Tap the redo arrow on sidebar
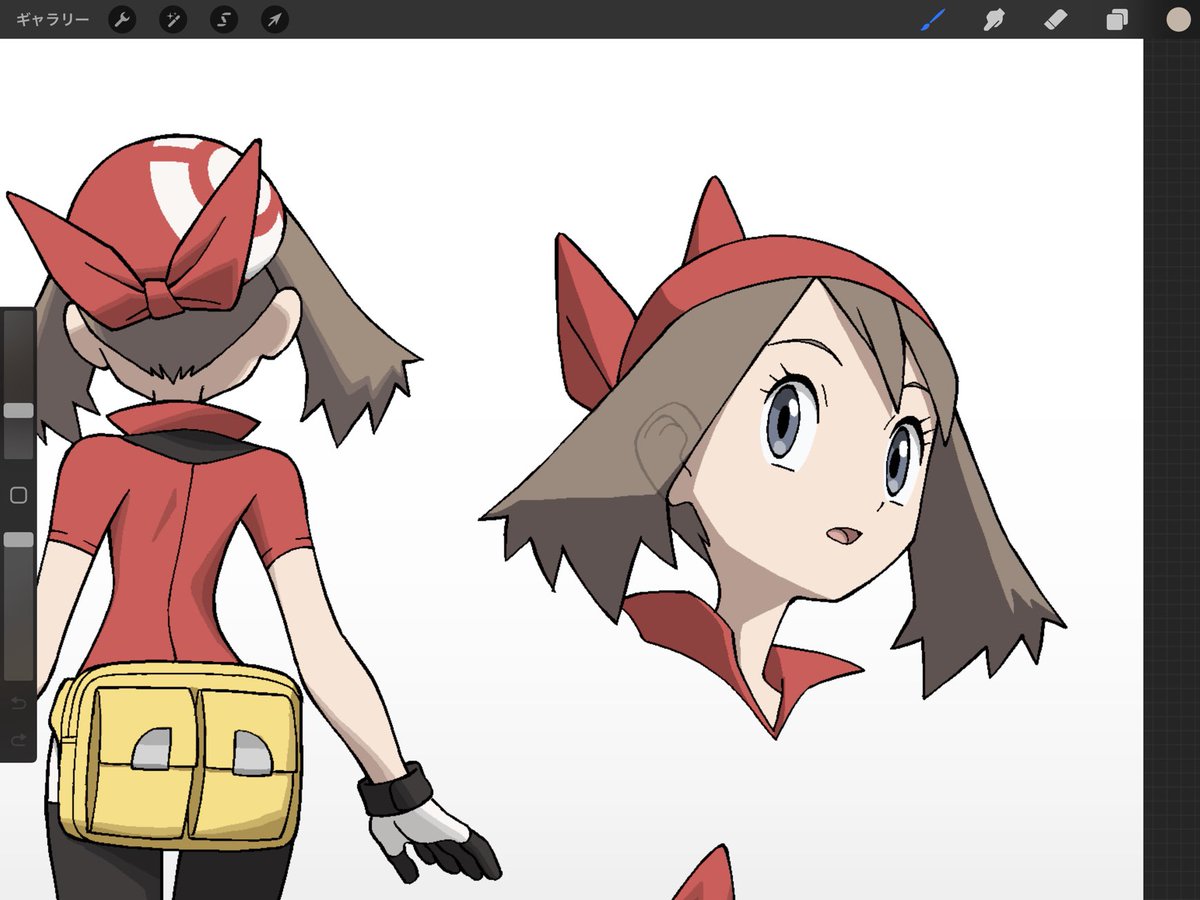 pos(17,740)
